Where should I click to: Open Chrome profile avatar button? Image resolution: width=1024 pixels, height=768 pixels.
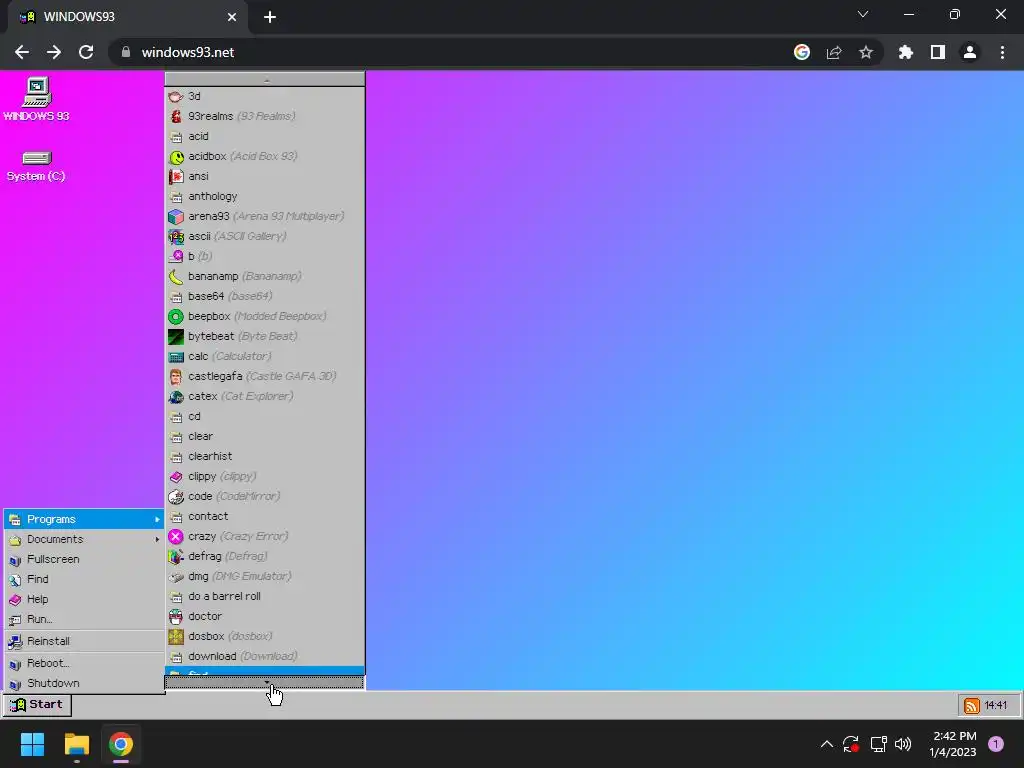970,52
